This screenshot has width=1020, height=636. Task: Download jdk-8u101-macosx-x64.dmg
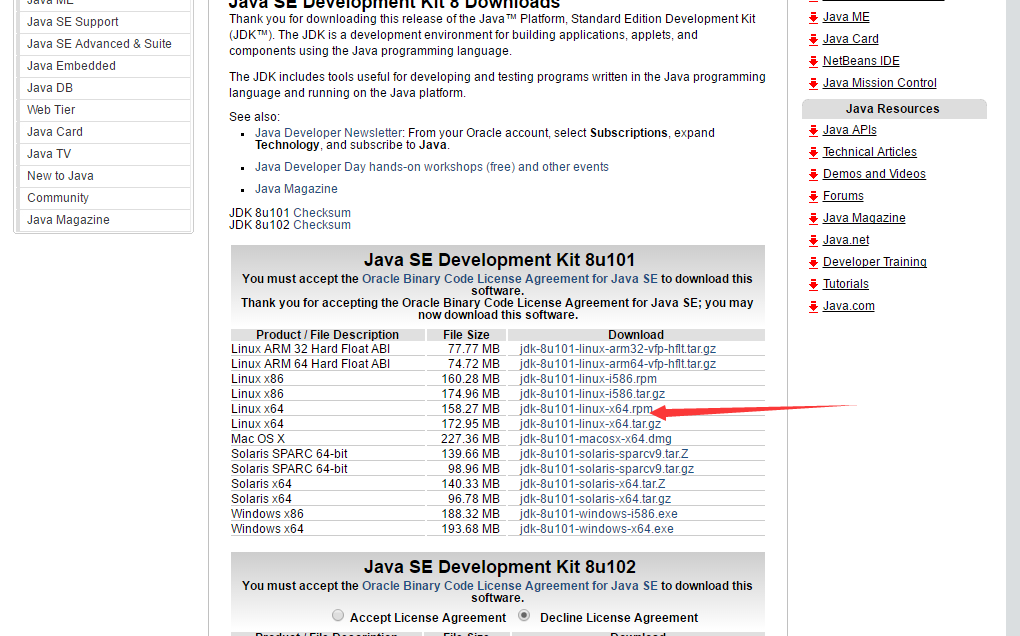[595, 439]
